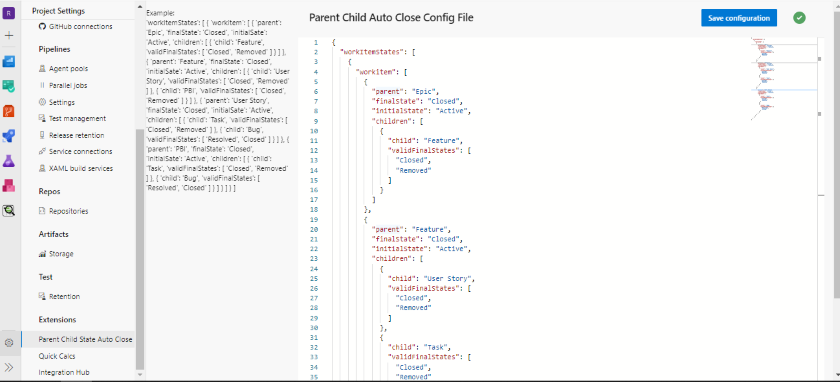The image size is (840, 382).
Task: Select Quick Calcs extension
Action: point(57,356)
